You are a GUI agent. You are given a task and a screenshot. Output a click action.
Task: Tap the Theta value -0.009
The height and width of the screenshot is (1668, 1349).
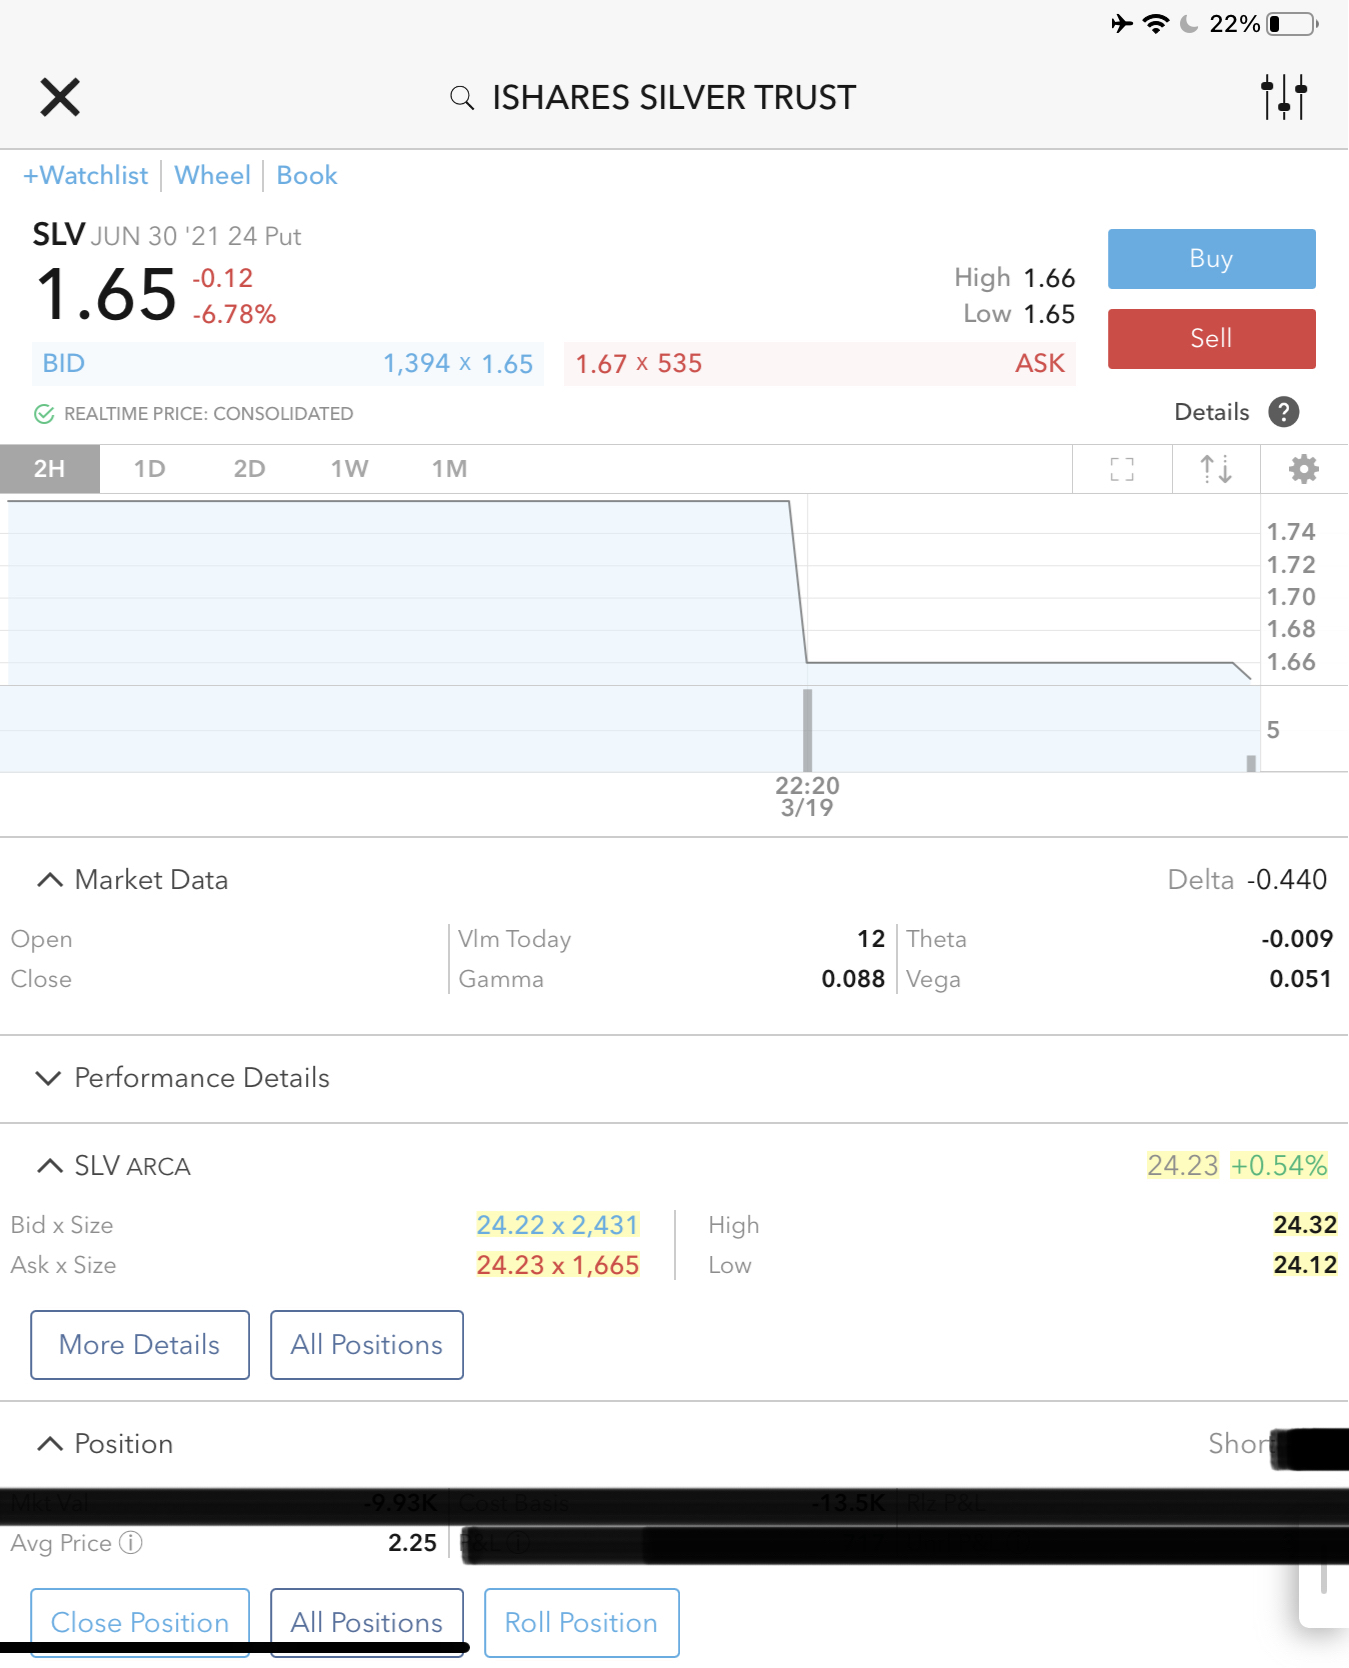pyautogui.click(x=1297, y=939)
